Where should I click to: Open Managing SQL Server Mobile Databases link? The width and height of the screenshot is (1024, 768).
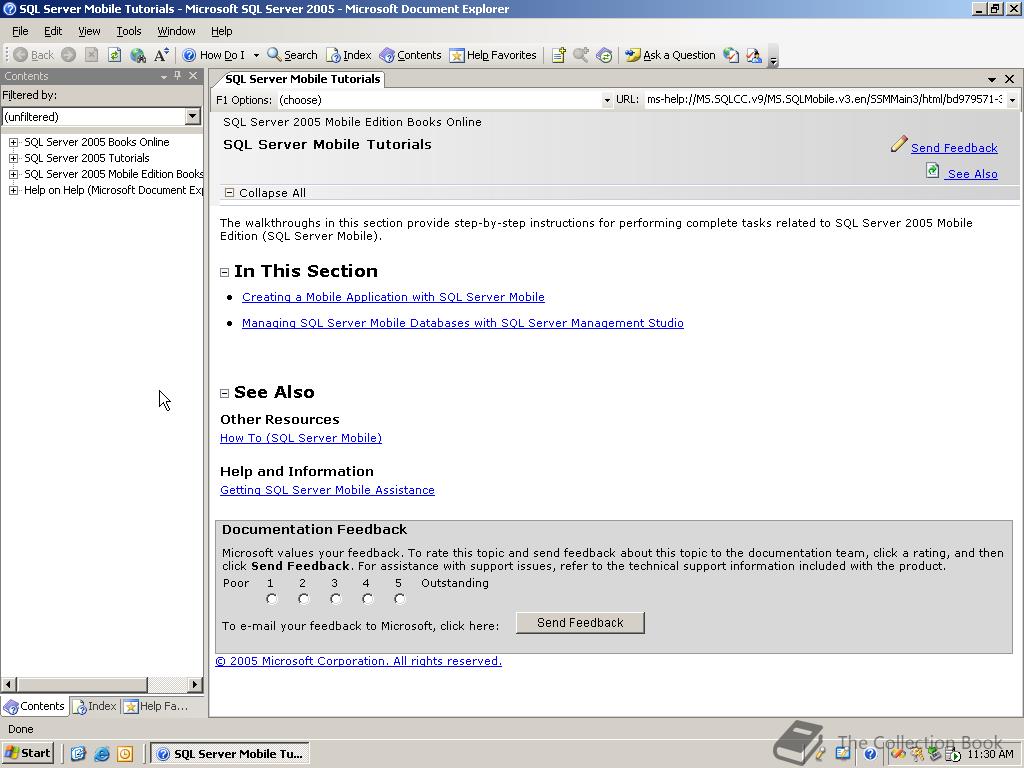[x=463, y=323]
